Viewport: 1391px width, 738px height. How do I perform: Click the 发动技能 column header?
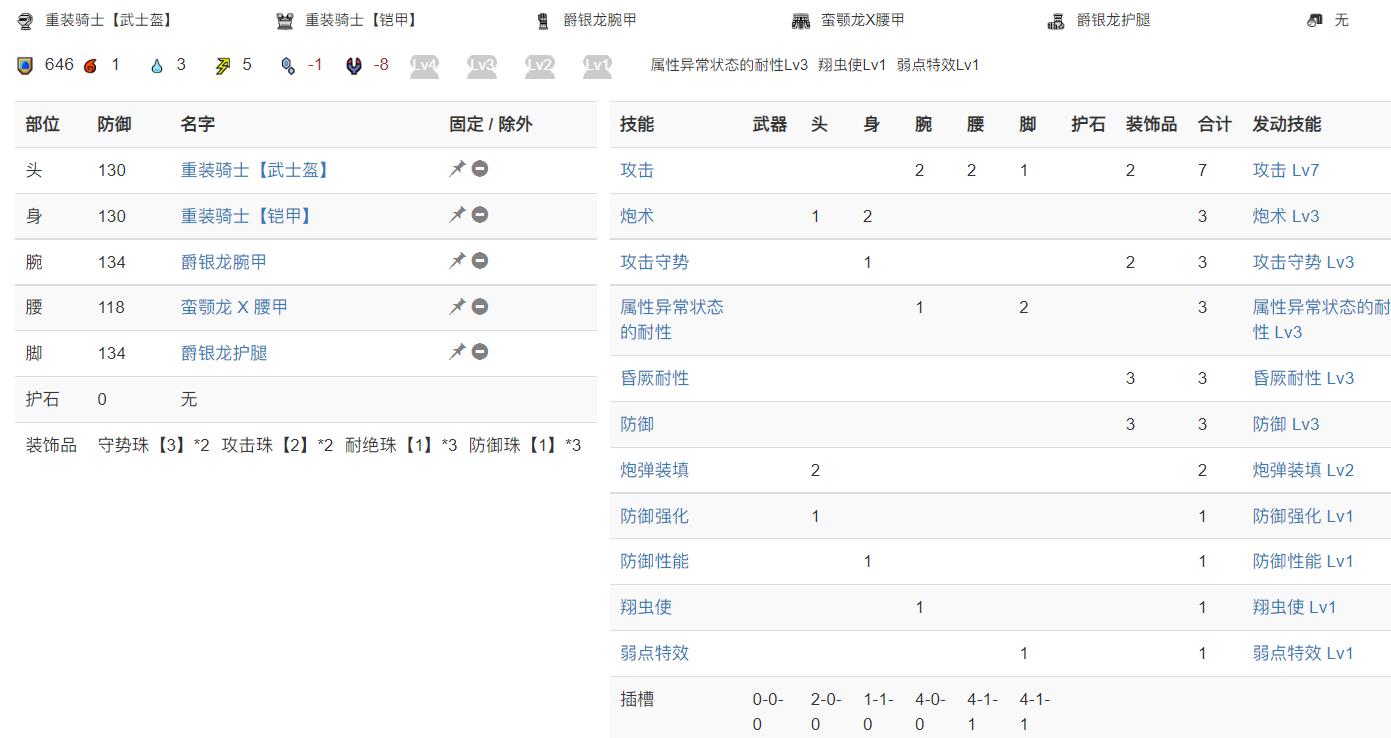point(1286,124)
